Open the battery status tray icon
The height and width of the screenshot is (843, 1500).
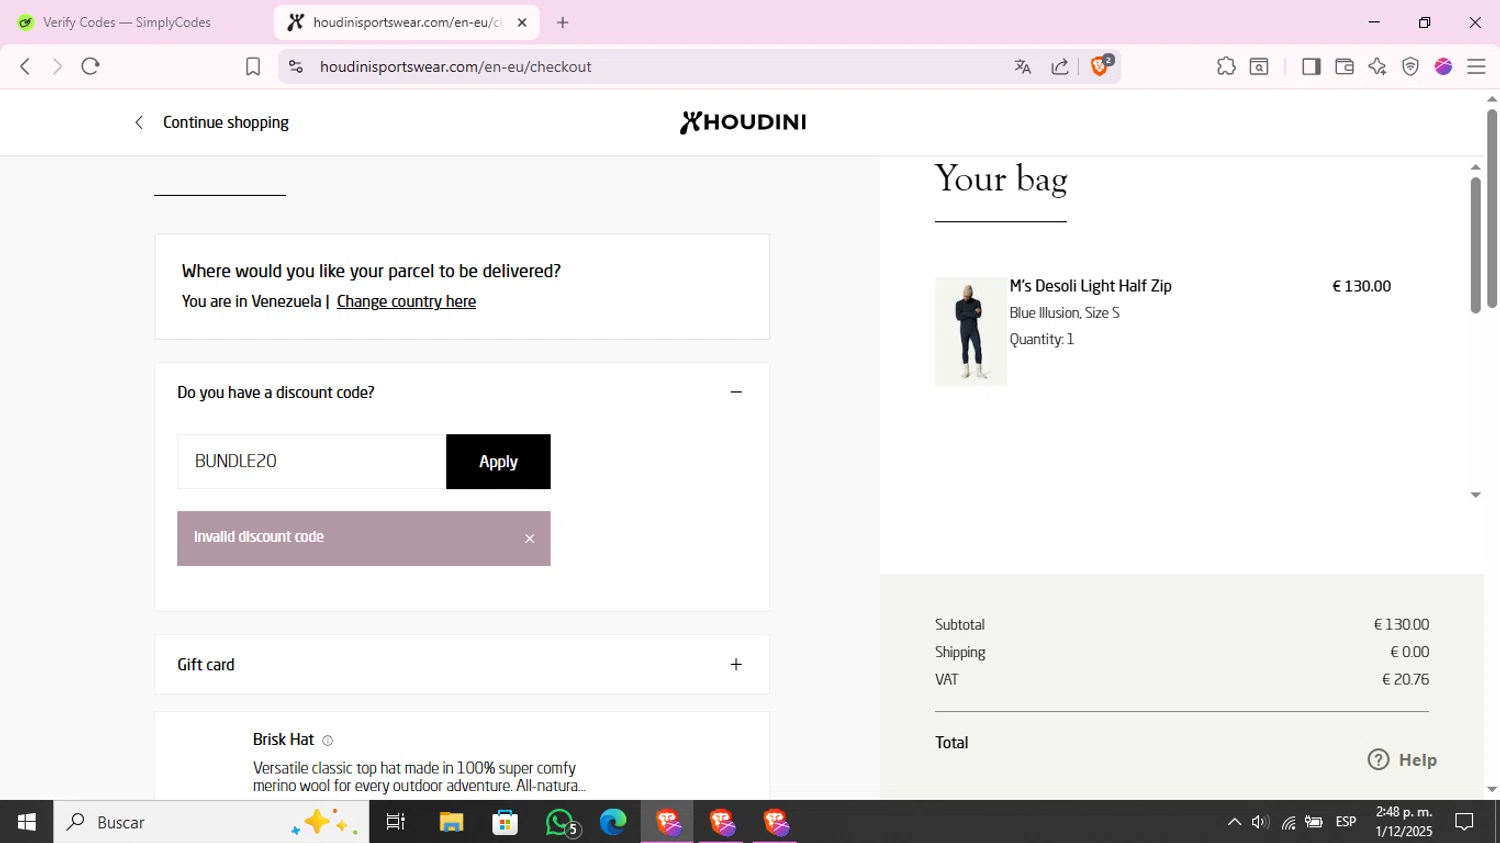(1314, 822)
